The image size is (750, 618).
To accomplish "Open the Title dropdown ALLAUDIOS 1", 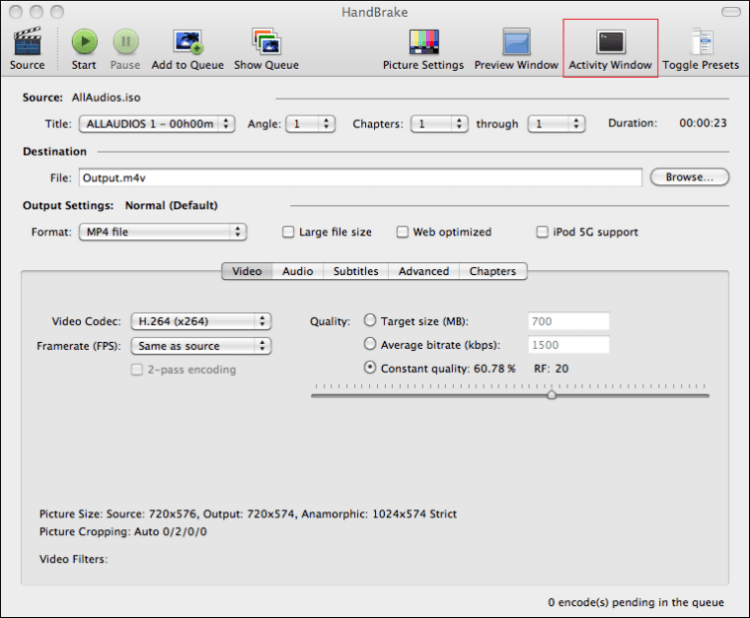I will click(157, 124).
